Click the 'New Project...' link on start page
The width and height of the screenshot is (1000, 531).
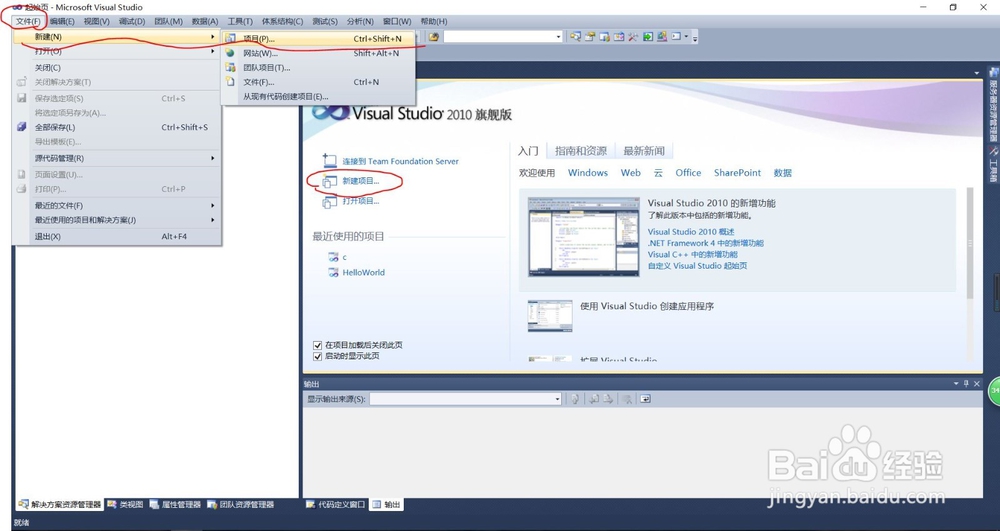pos(361,181)
